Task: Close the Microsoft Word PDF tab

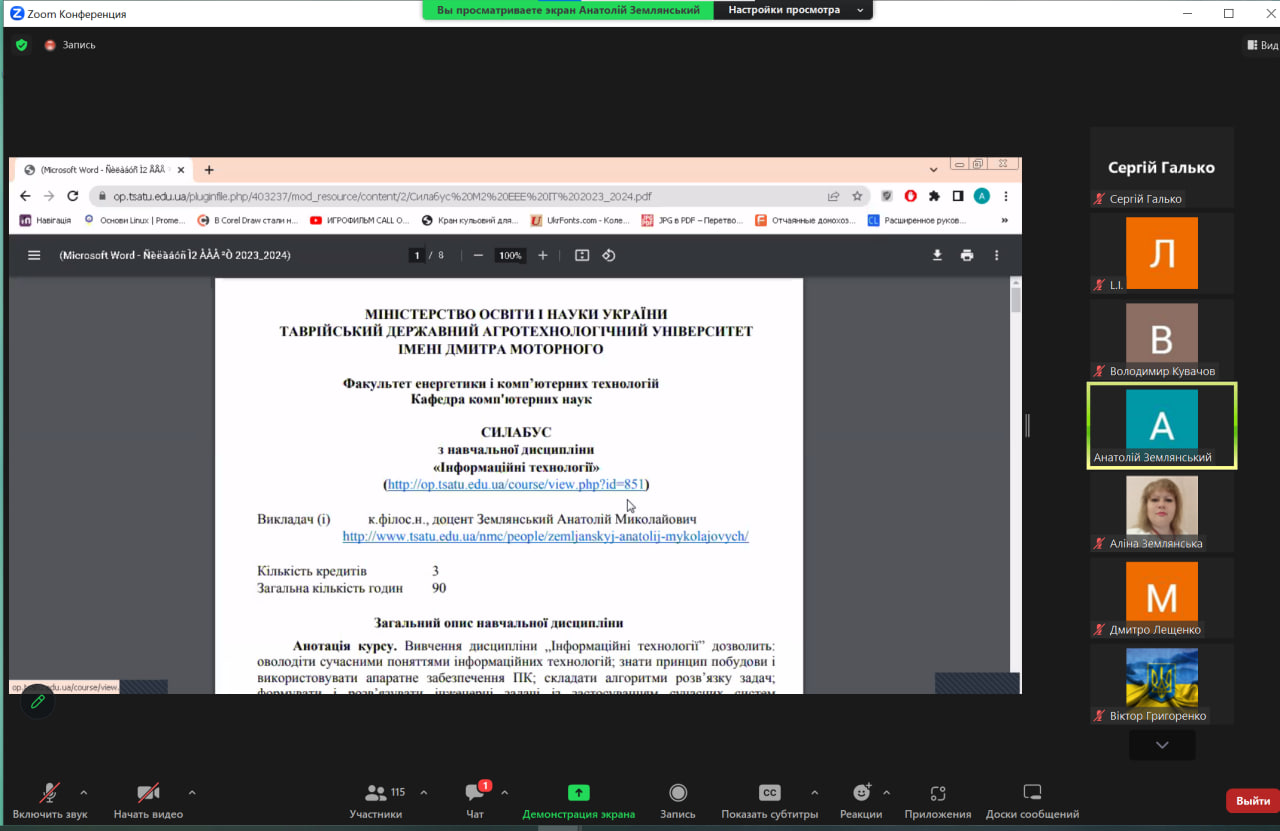Action: (181, 170)
